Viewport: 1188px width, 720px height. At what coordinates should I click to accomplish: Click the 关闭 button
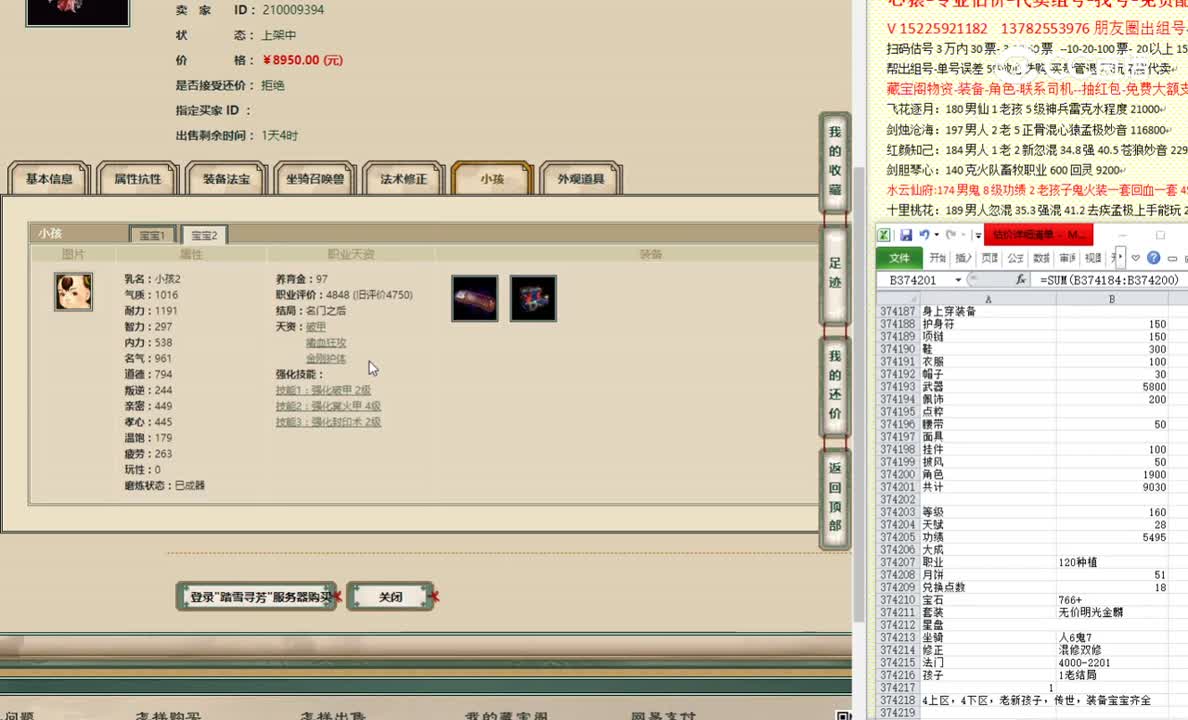click(x=390, y=596)
